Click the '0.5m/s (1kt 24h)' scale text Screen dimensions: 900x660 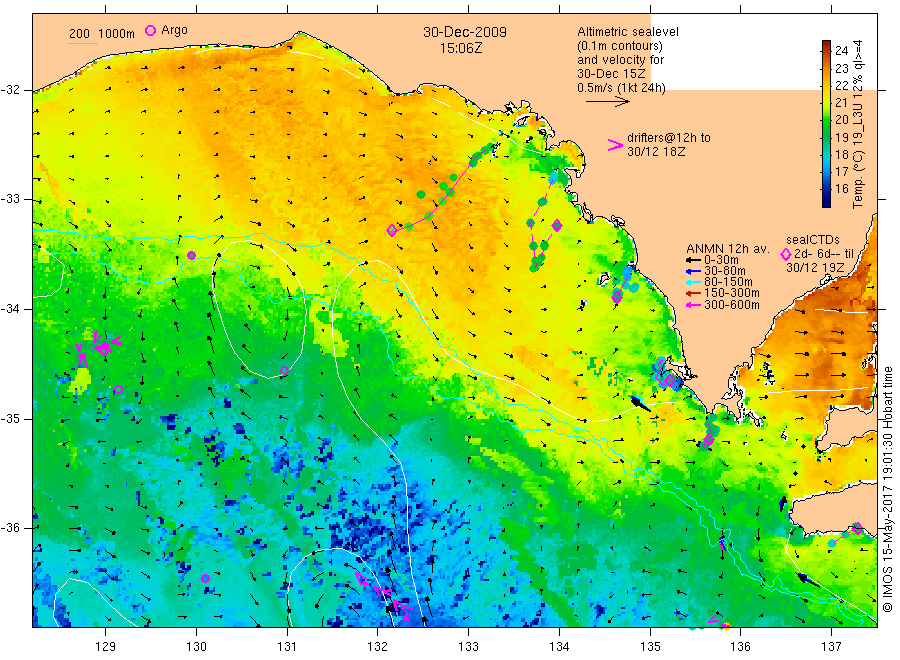tap(622, 88)
